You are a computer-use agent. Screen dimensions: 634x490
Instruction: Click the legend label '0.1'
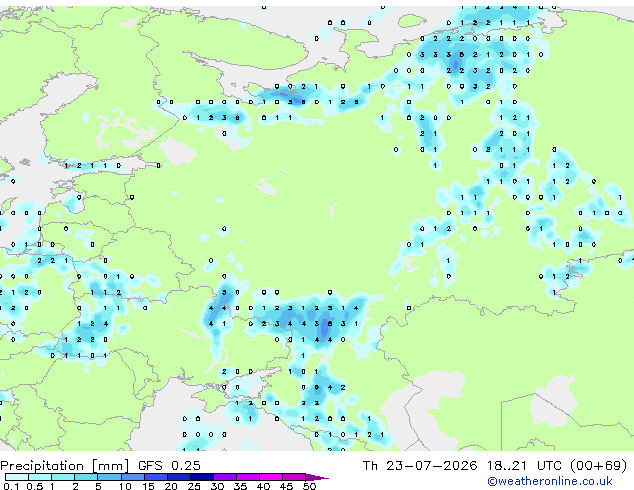click(x=11, y=486)
